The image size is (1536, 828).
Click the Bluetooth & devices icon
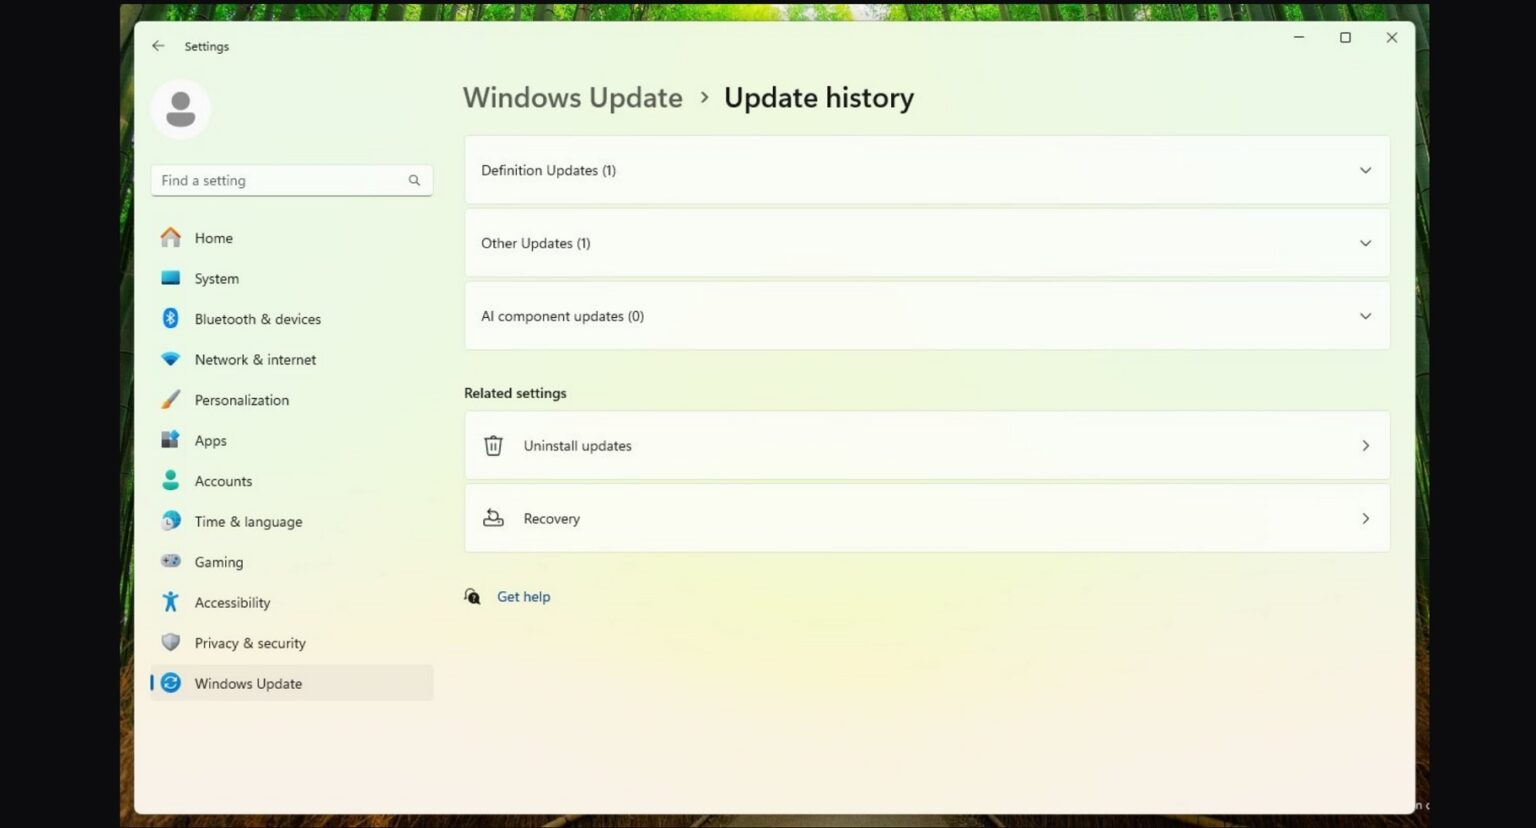(x=171, y=318)
